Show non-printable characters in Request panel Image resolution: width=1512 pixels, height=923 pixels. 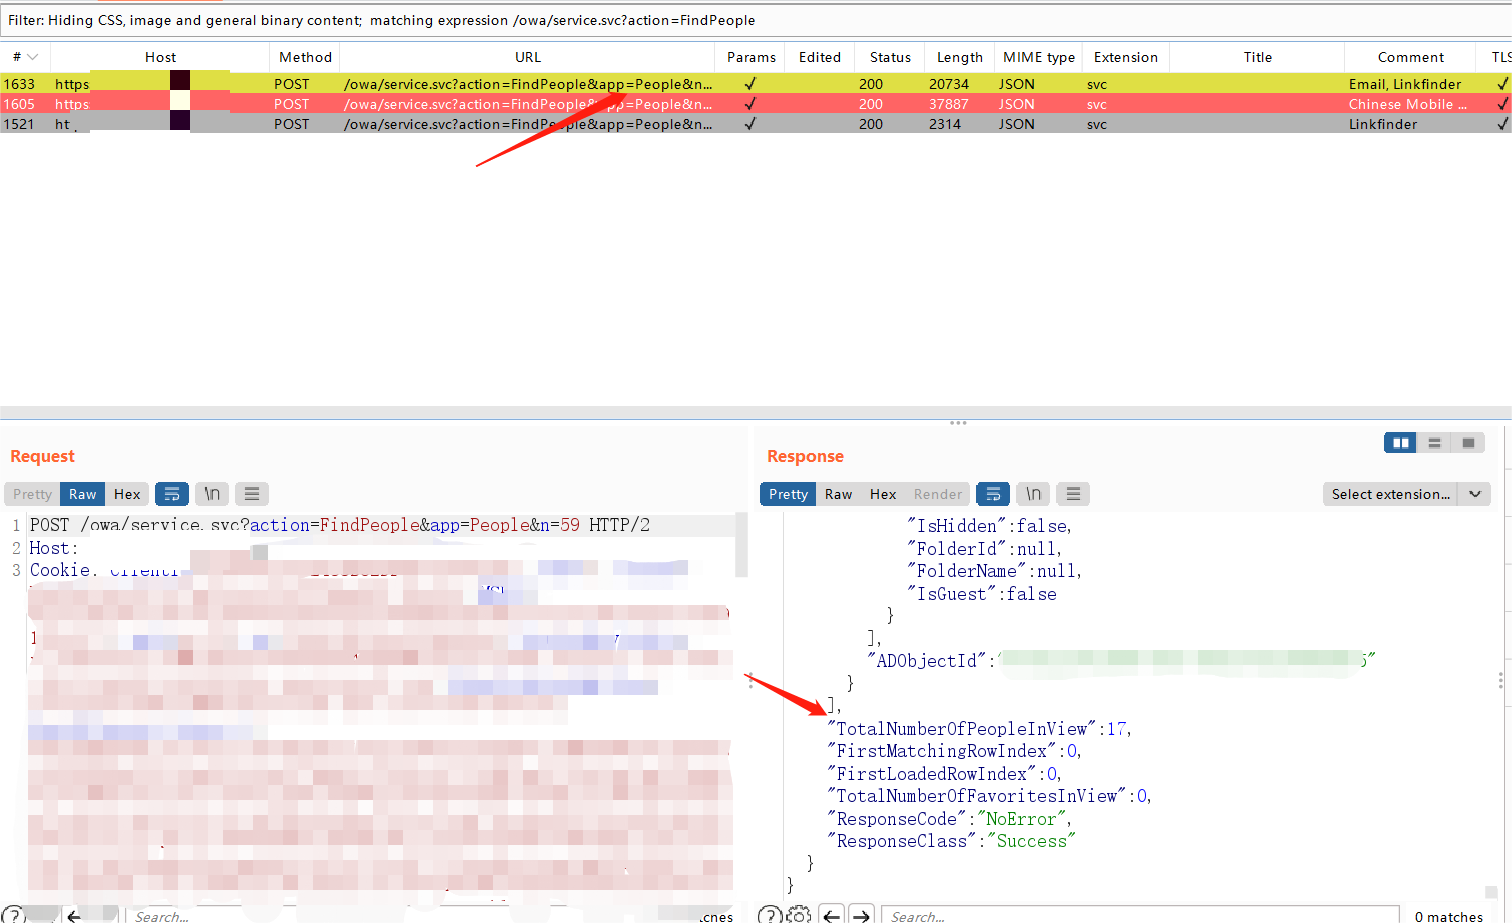click(212, 494)
